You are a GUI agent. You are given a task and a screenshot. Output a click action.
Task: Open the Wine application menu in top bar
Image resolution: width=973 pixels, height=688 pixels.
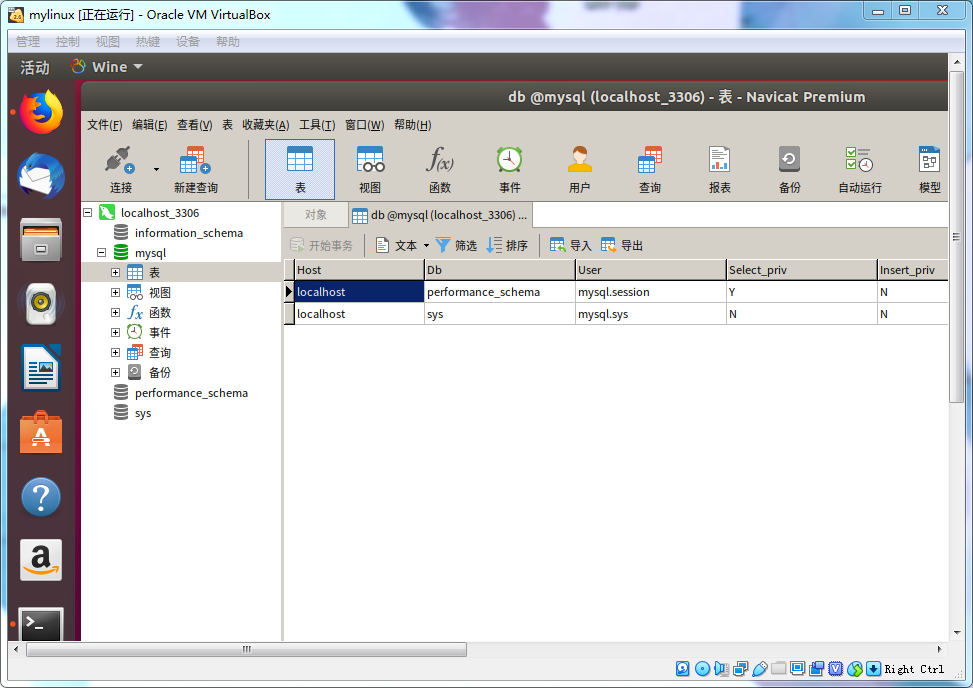click(x=107, y=66)
